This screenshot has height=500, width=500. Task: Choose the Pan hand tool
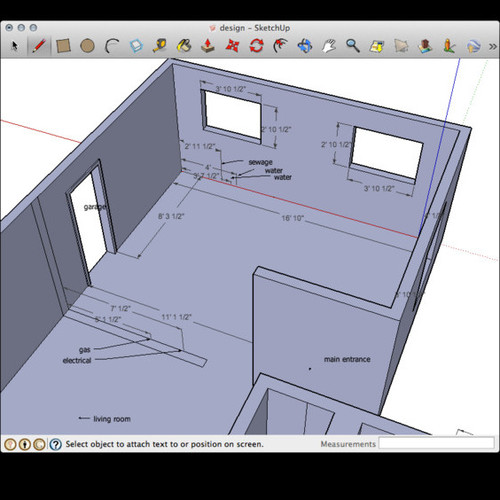[x=329, y=46]
